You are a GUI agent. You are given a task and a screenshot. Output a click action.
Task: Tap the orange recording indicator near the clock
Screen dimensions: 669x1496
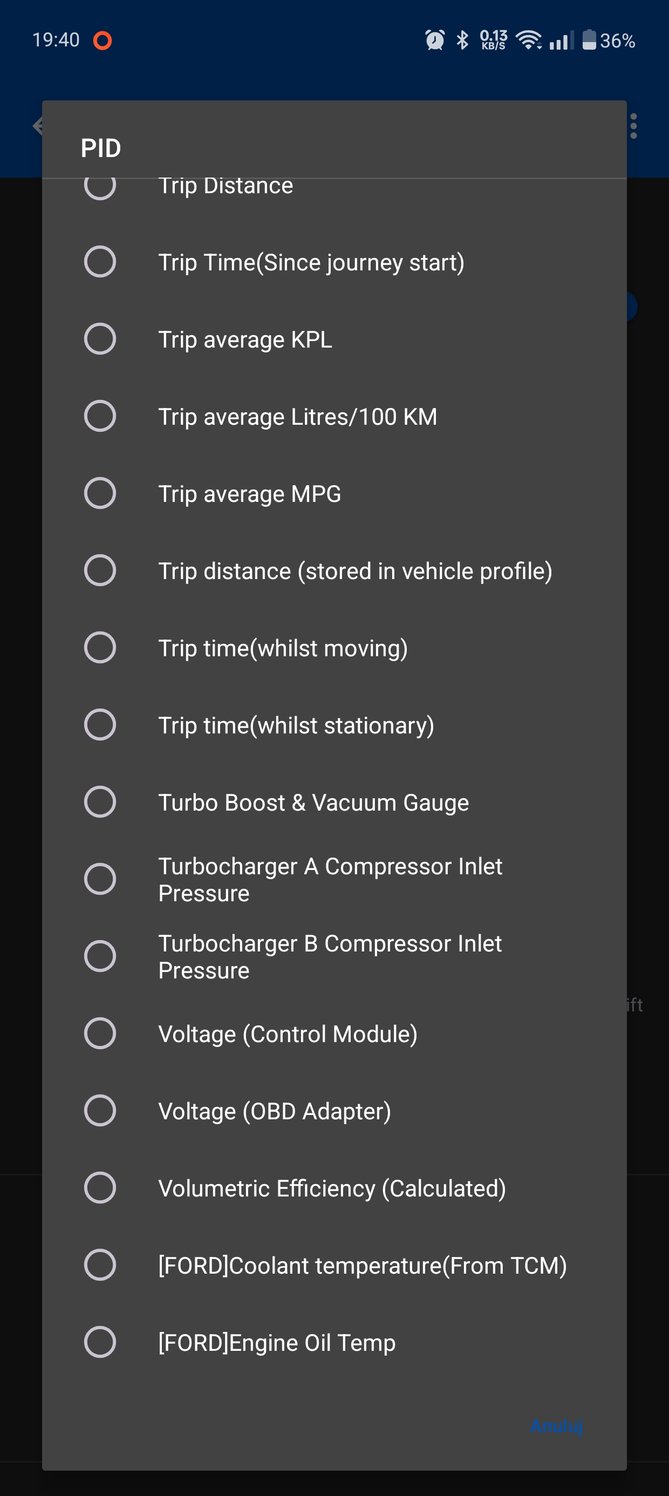point(100,40)
